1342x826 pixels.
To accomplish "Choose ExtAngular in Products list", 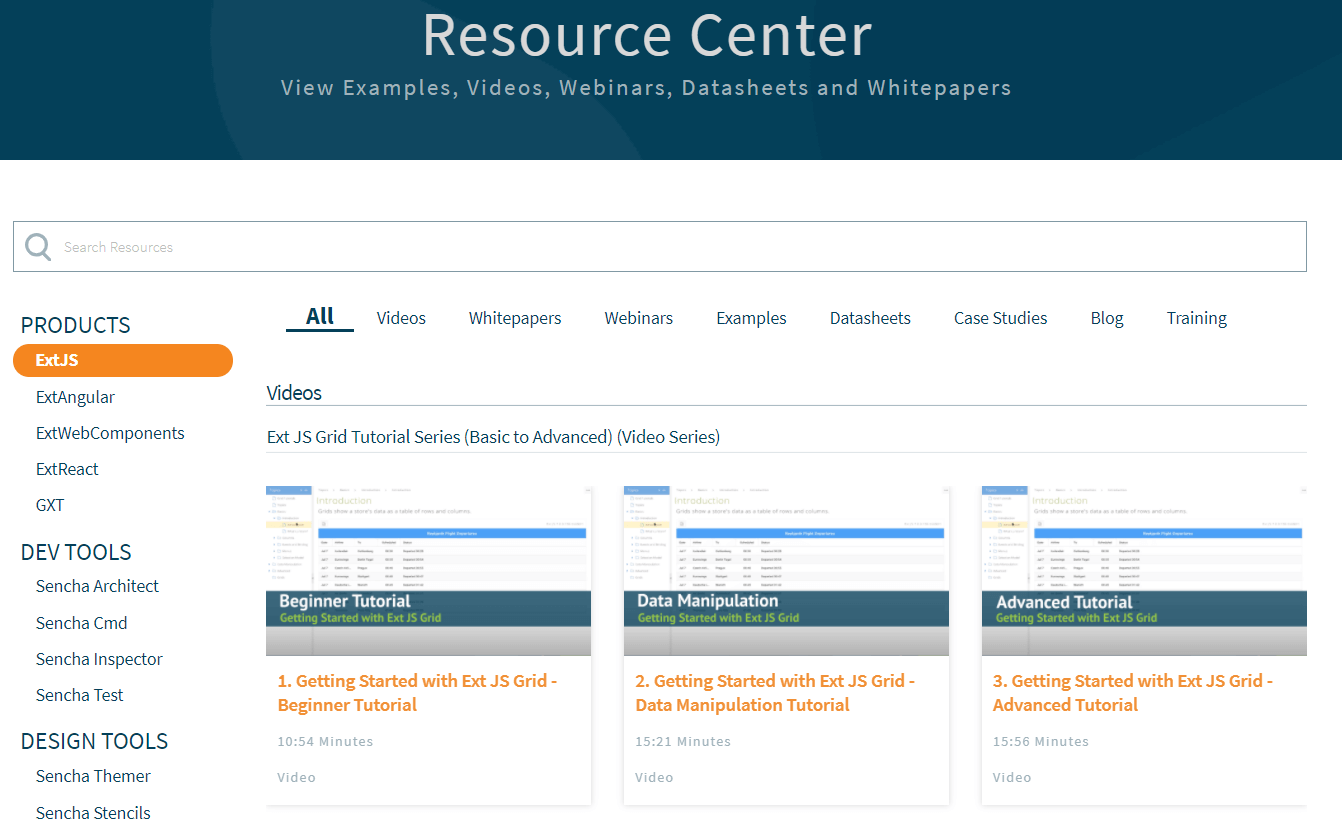I will point(75,397).
